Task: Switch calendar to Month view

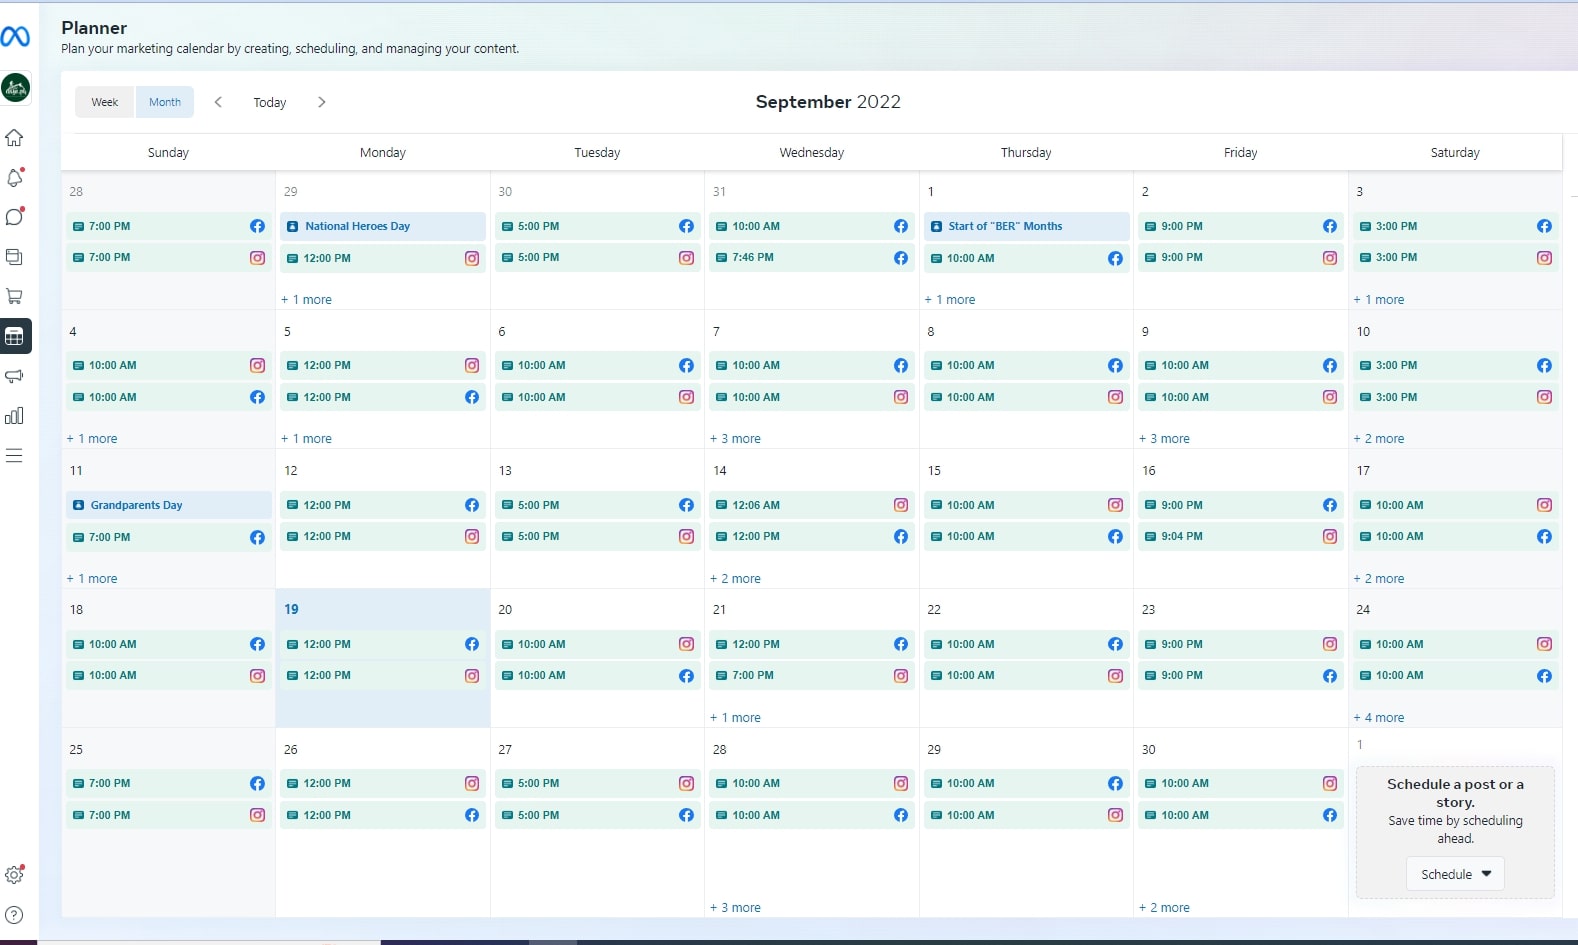Action: (165, 102)
